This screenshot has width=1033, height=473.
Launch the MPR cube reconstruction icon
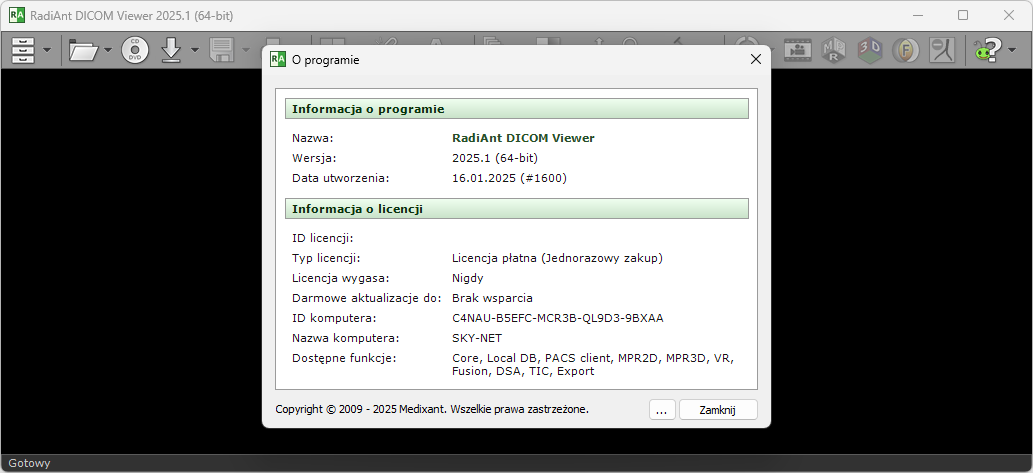[x=834, y=49]
